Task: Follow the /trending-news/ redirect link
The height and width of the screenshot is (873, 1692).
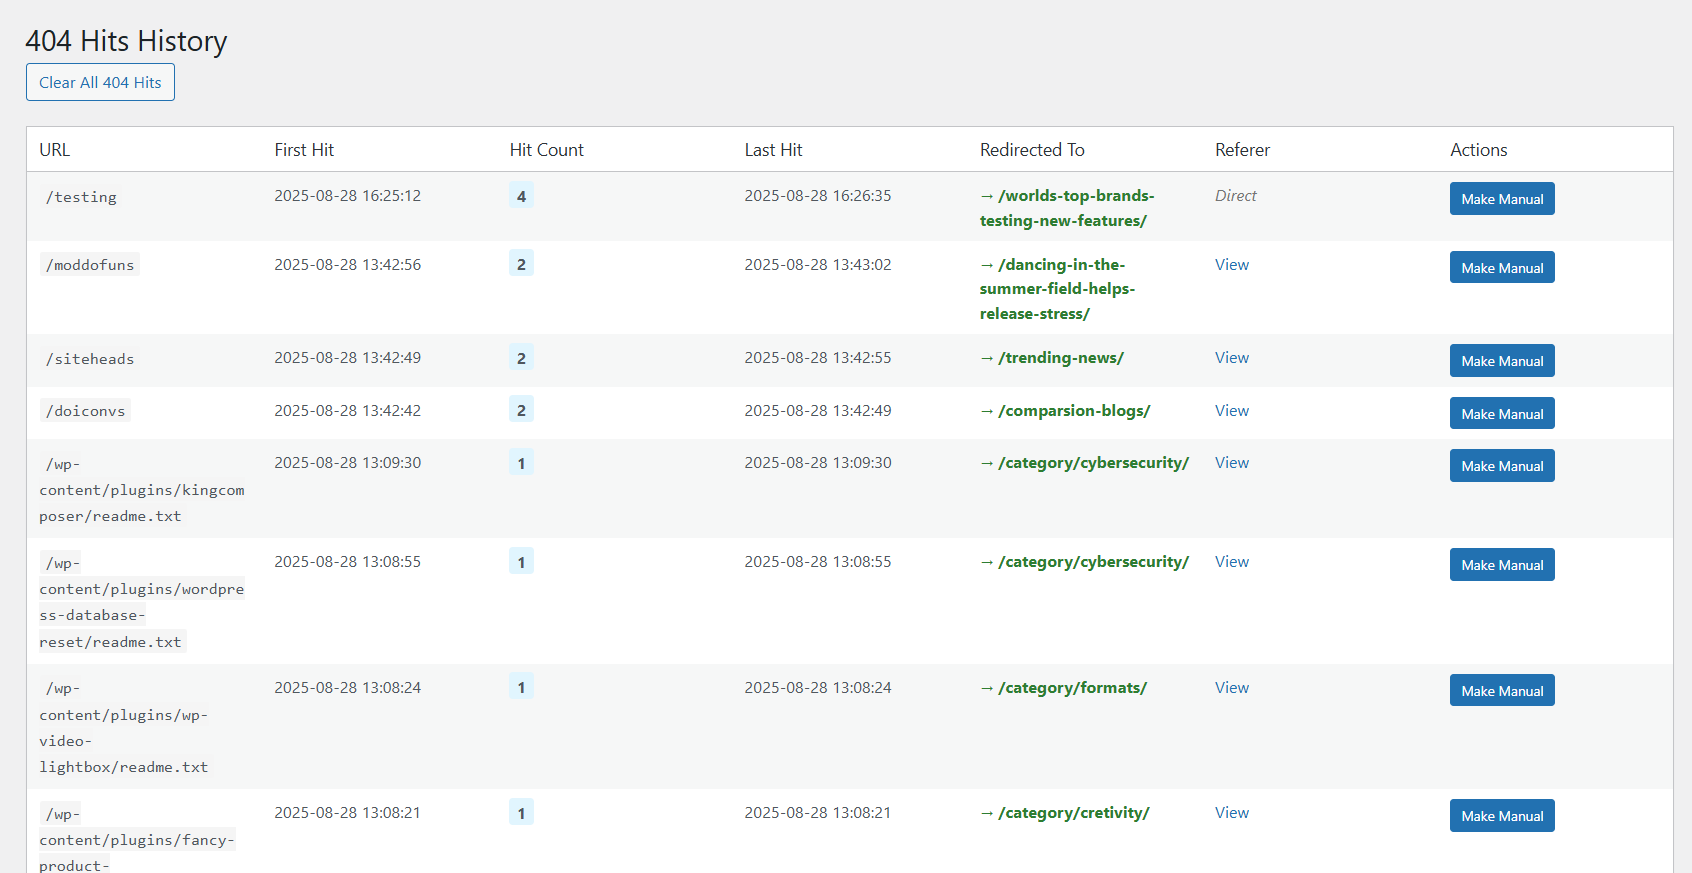Action: tap(1060, 358)
